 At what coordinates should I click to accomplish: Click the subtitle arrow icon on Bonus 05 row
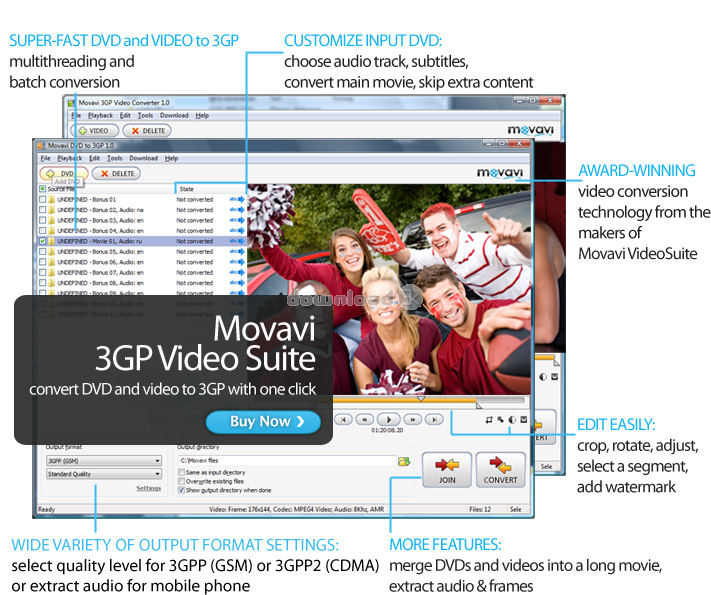[x=237, y=251]
